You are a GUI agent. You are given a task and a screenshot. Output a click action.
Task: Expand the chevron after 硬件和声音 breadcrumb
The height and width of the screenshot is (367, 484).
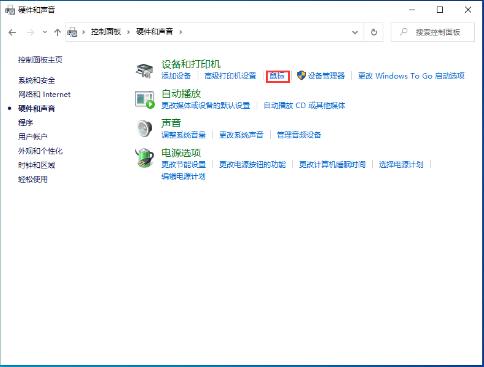[181, 32]
